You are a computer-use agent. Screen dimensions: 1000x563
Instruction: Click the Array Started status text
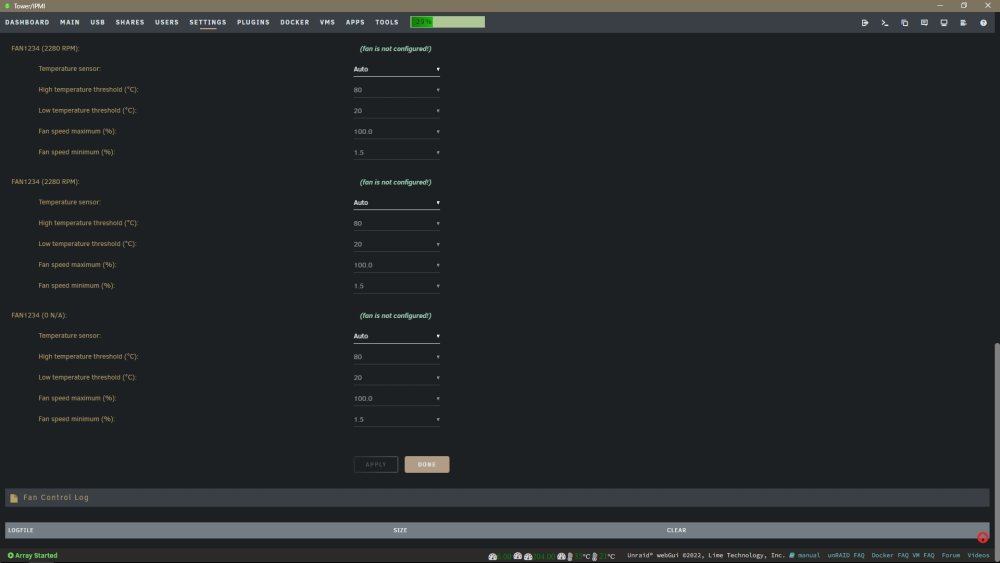(36, 555)
